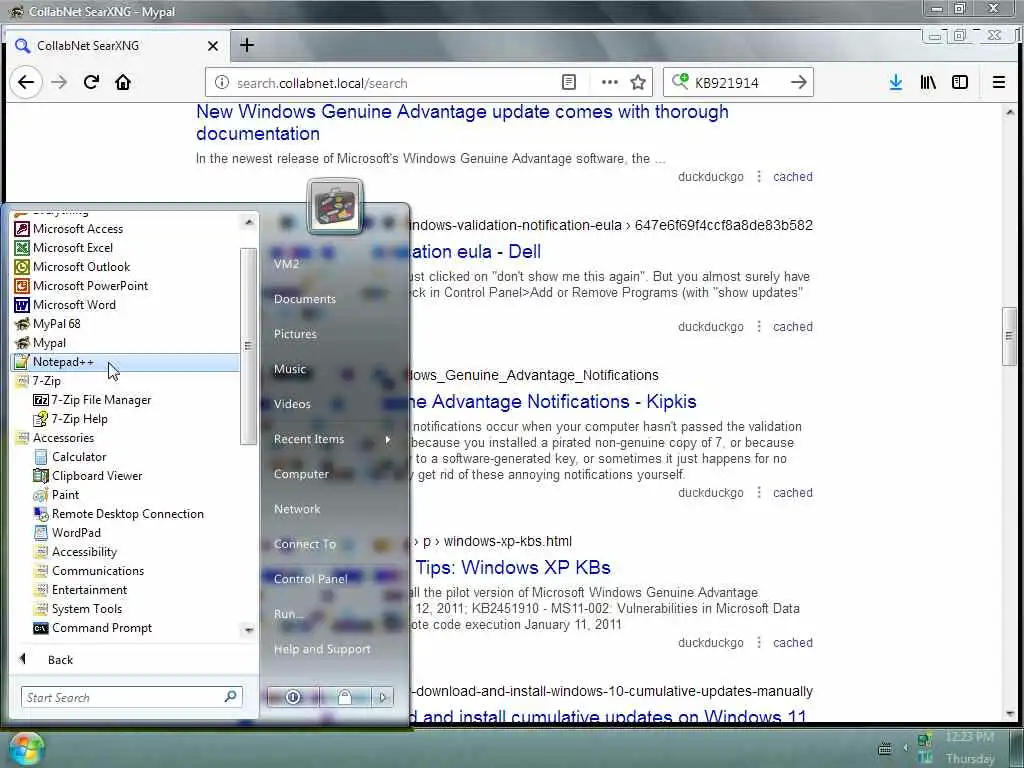This screenshot has height=768, width=1024.
Task: Open Pictures from start menu
Action: 295,334
